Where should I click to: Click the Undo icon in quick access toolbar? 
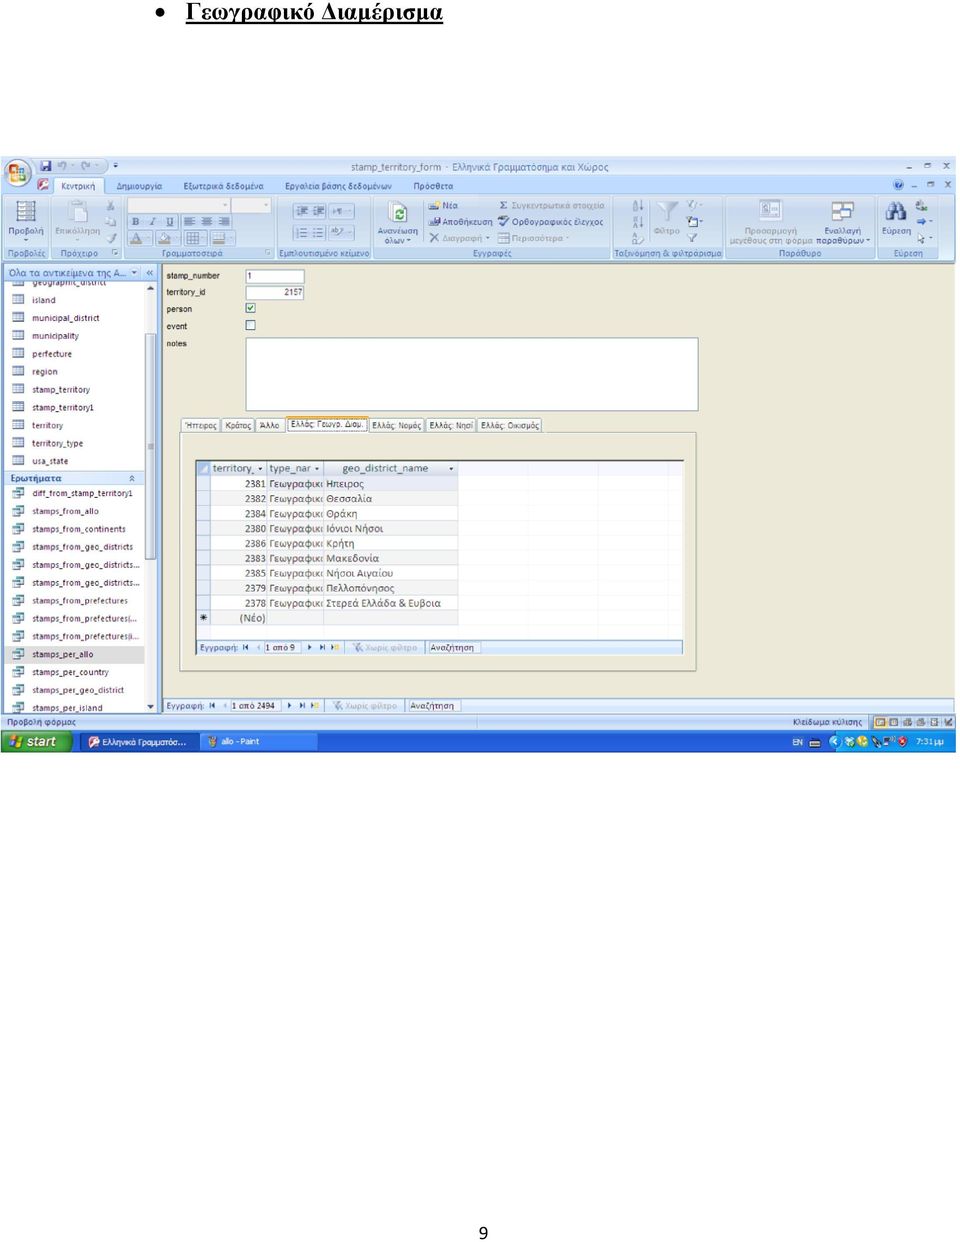coord(63,166)
